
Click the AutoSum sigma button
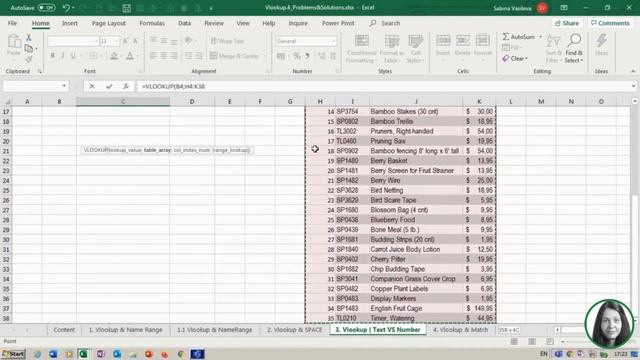point(518,37)
